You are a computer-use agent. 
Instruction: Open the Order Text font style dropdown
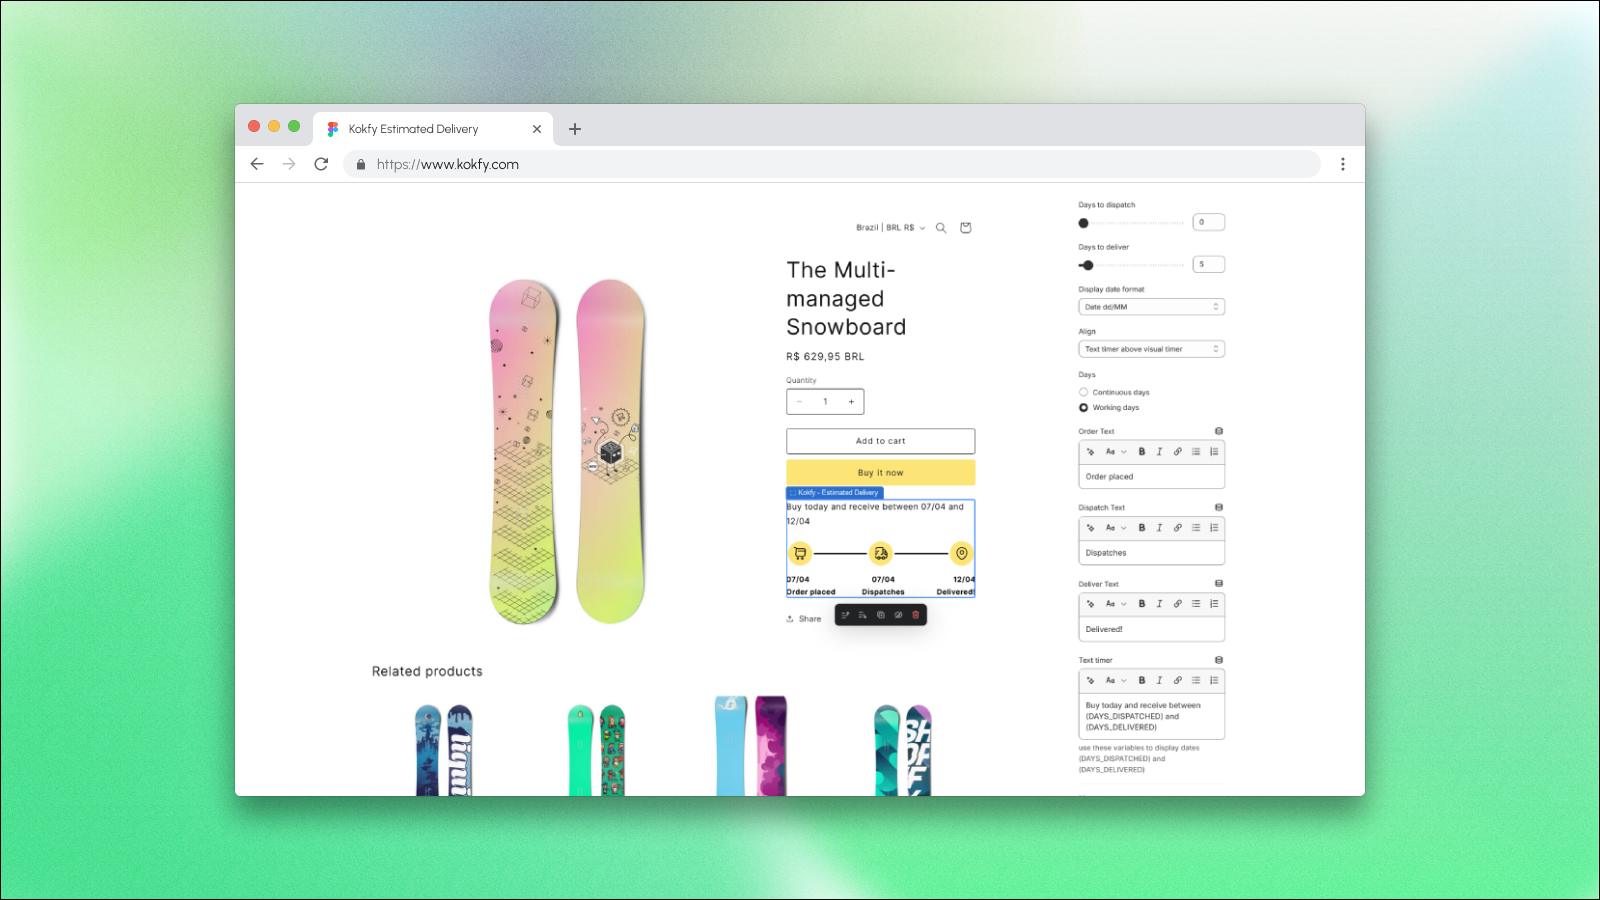tap(1116, 452)
